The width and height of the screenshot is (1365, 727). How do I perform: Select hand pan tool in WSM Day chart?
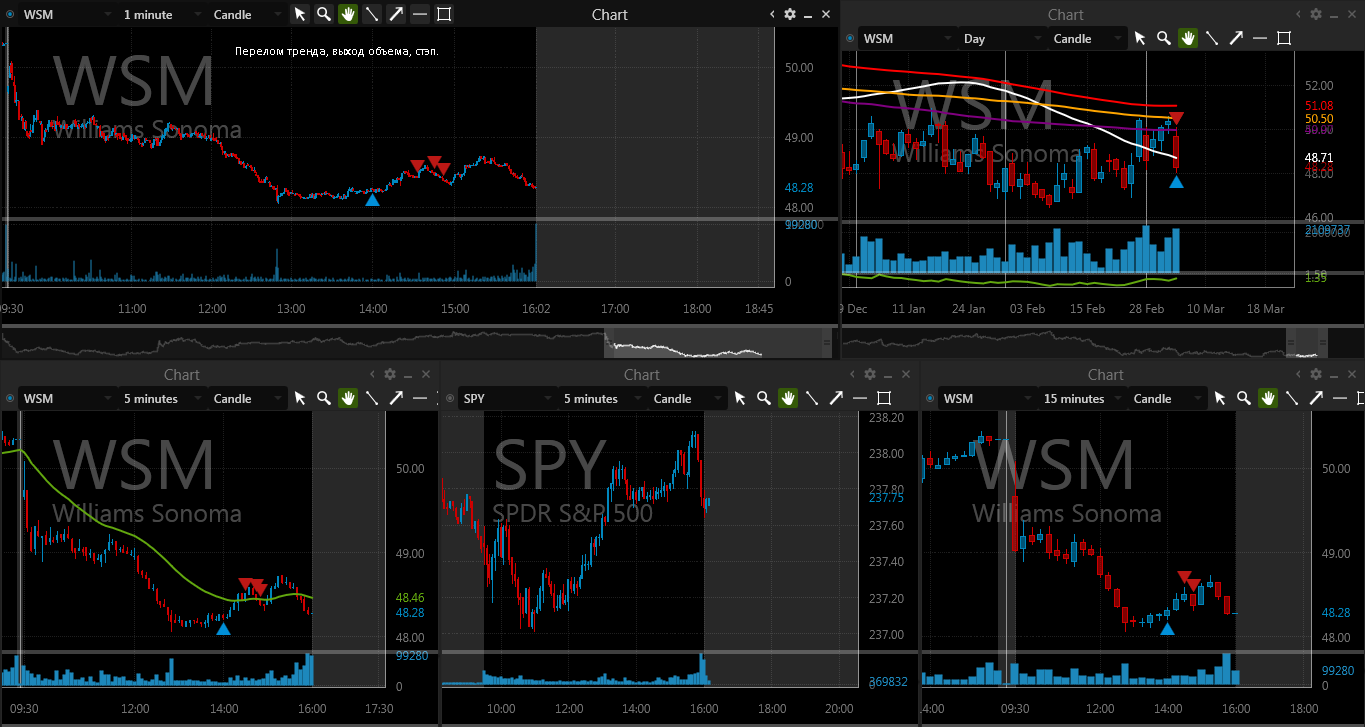tap(1188, 38)
